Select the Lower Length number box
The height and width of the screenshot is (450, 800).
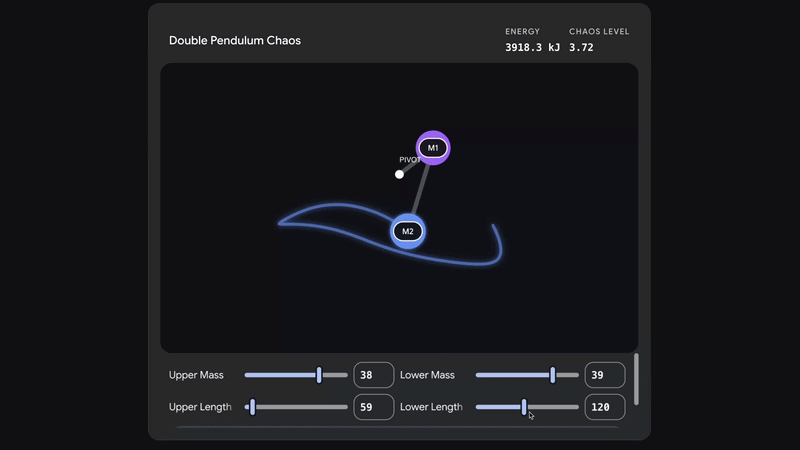pyautogui.click(x=604, y=407)
